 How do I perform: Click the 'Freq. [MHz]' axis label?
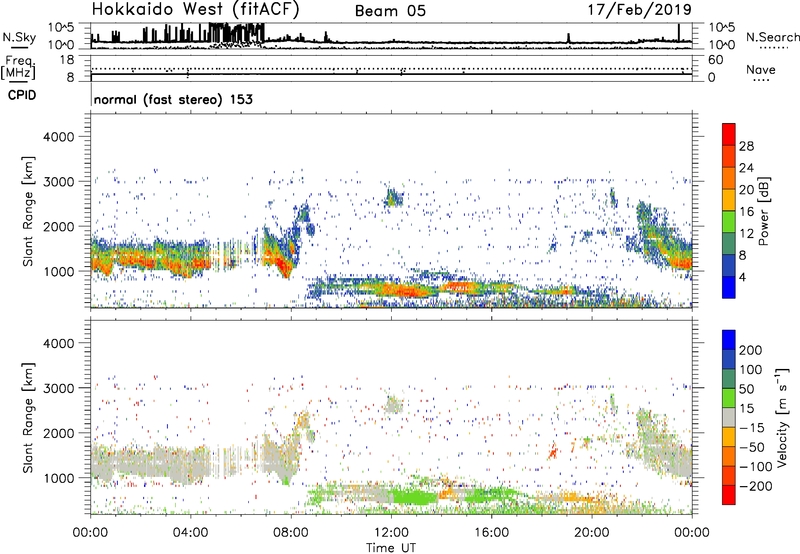pos(19,67)
